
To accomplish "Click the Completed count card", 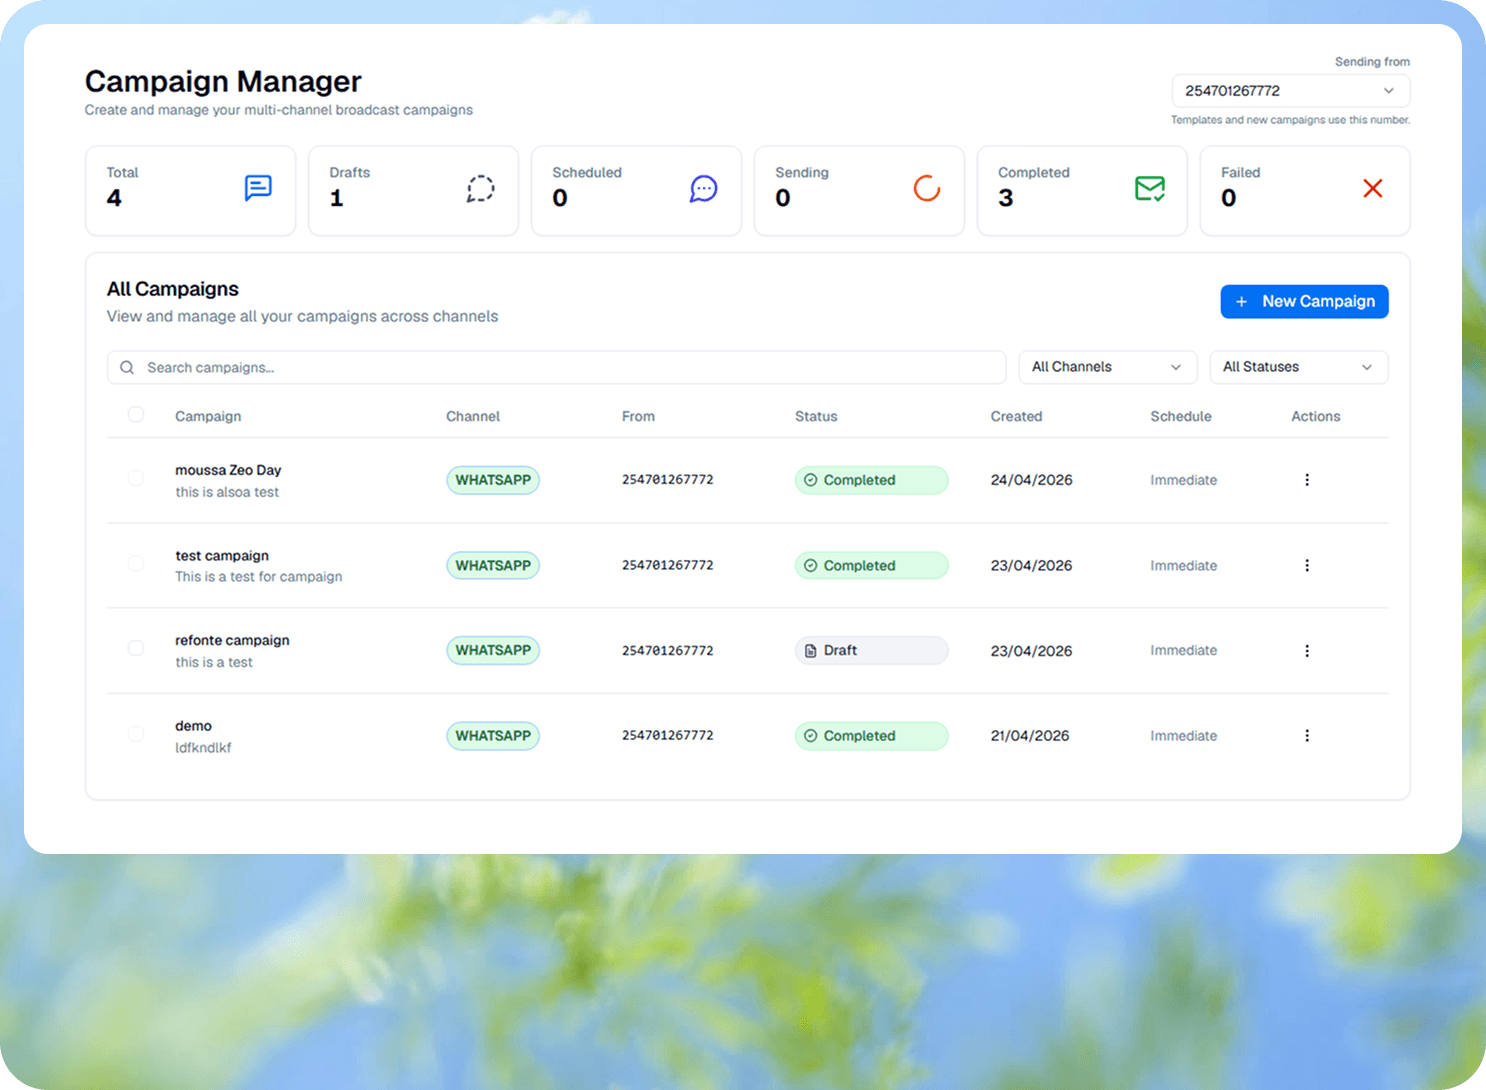I will click(1082, 191).
